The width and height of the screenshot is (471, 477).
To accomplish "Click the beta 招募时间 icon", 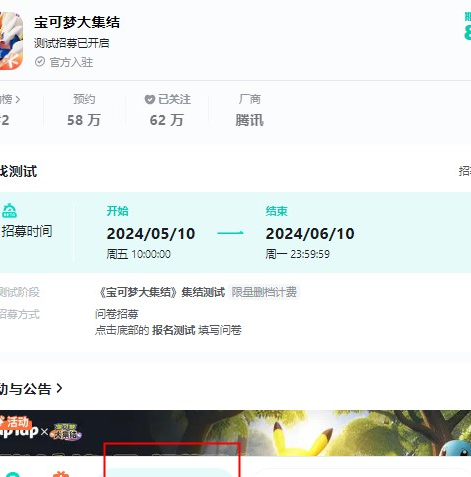I will pyautogui.click(x=9, y=211).
